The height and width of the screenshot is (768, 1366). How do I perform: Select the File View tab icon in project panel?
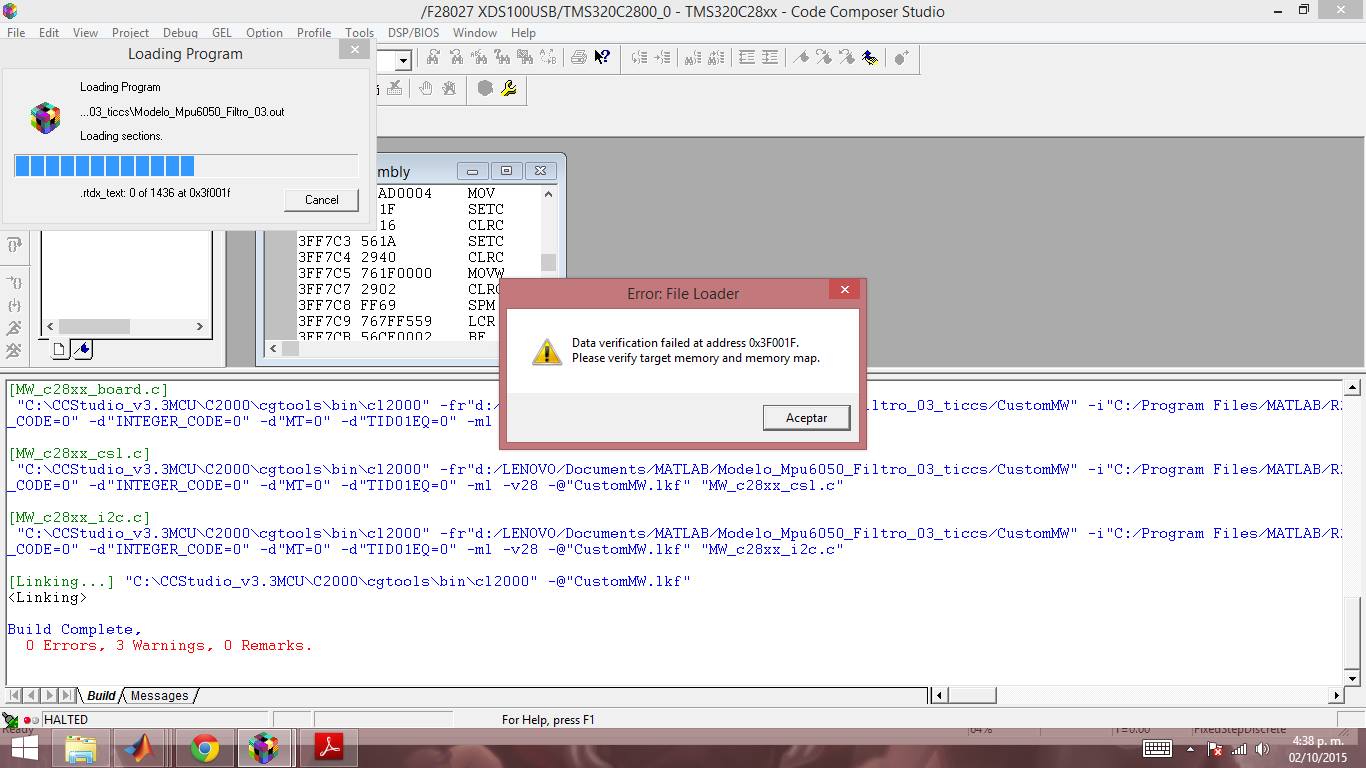[x=59, y=349]
